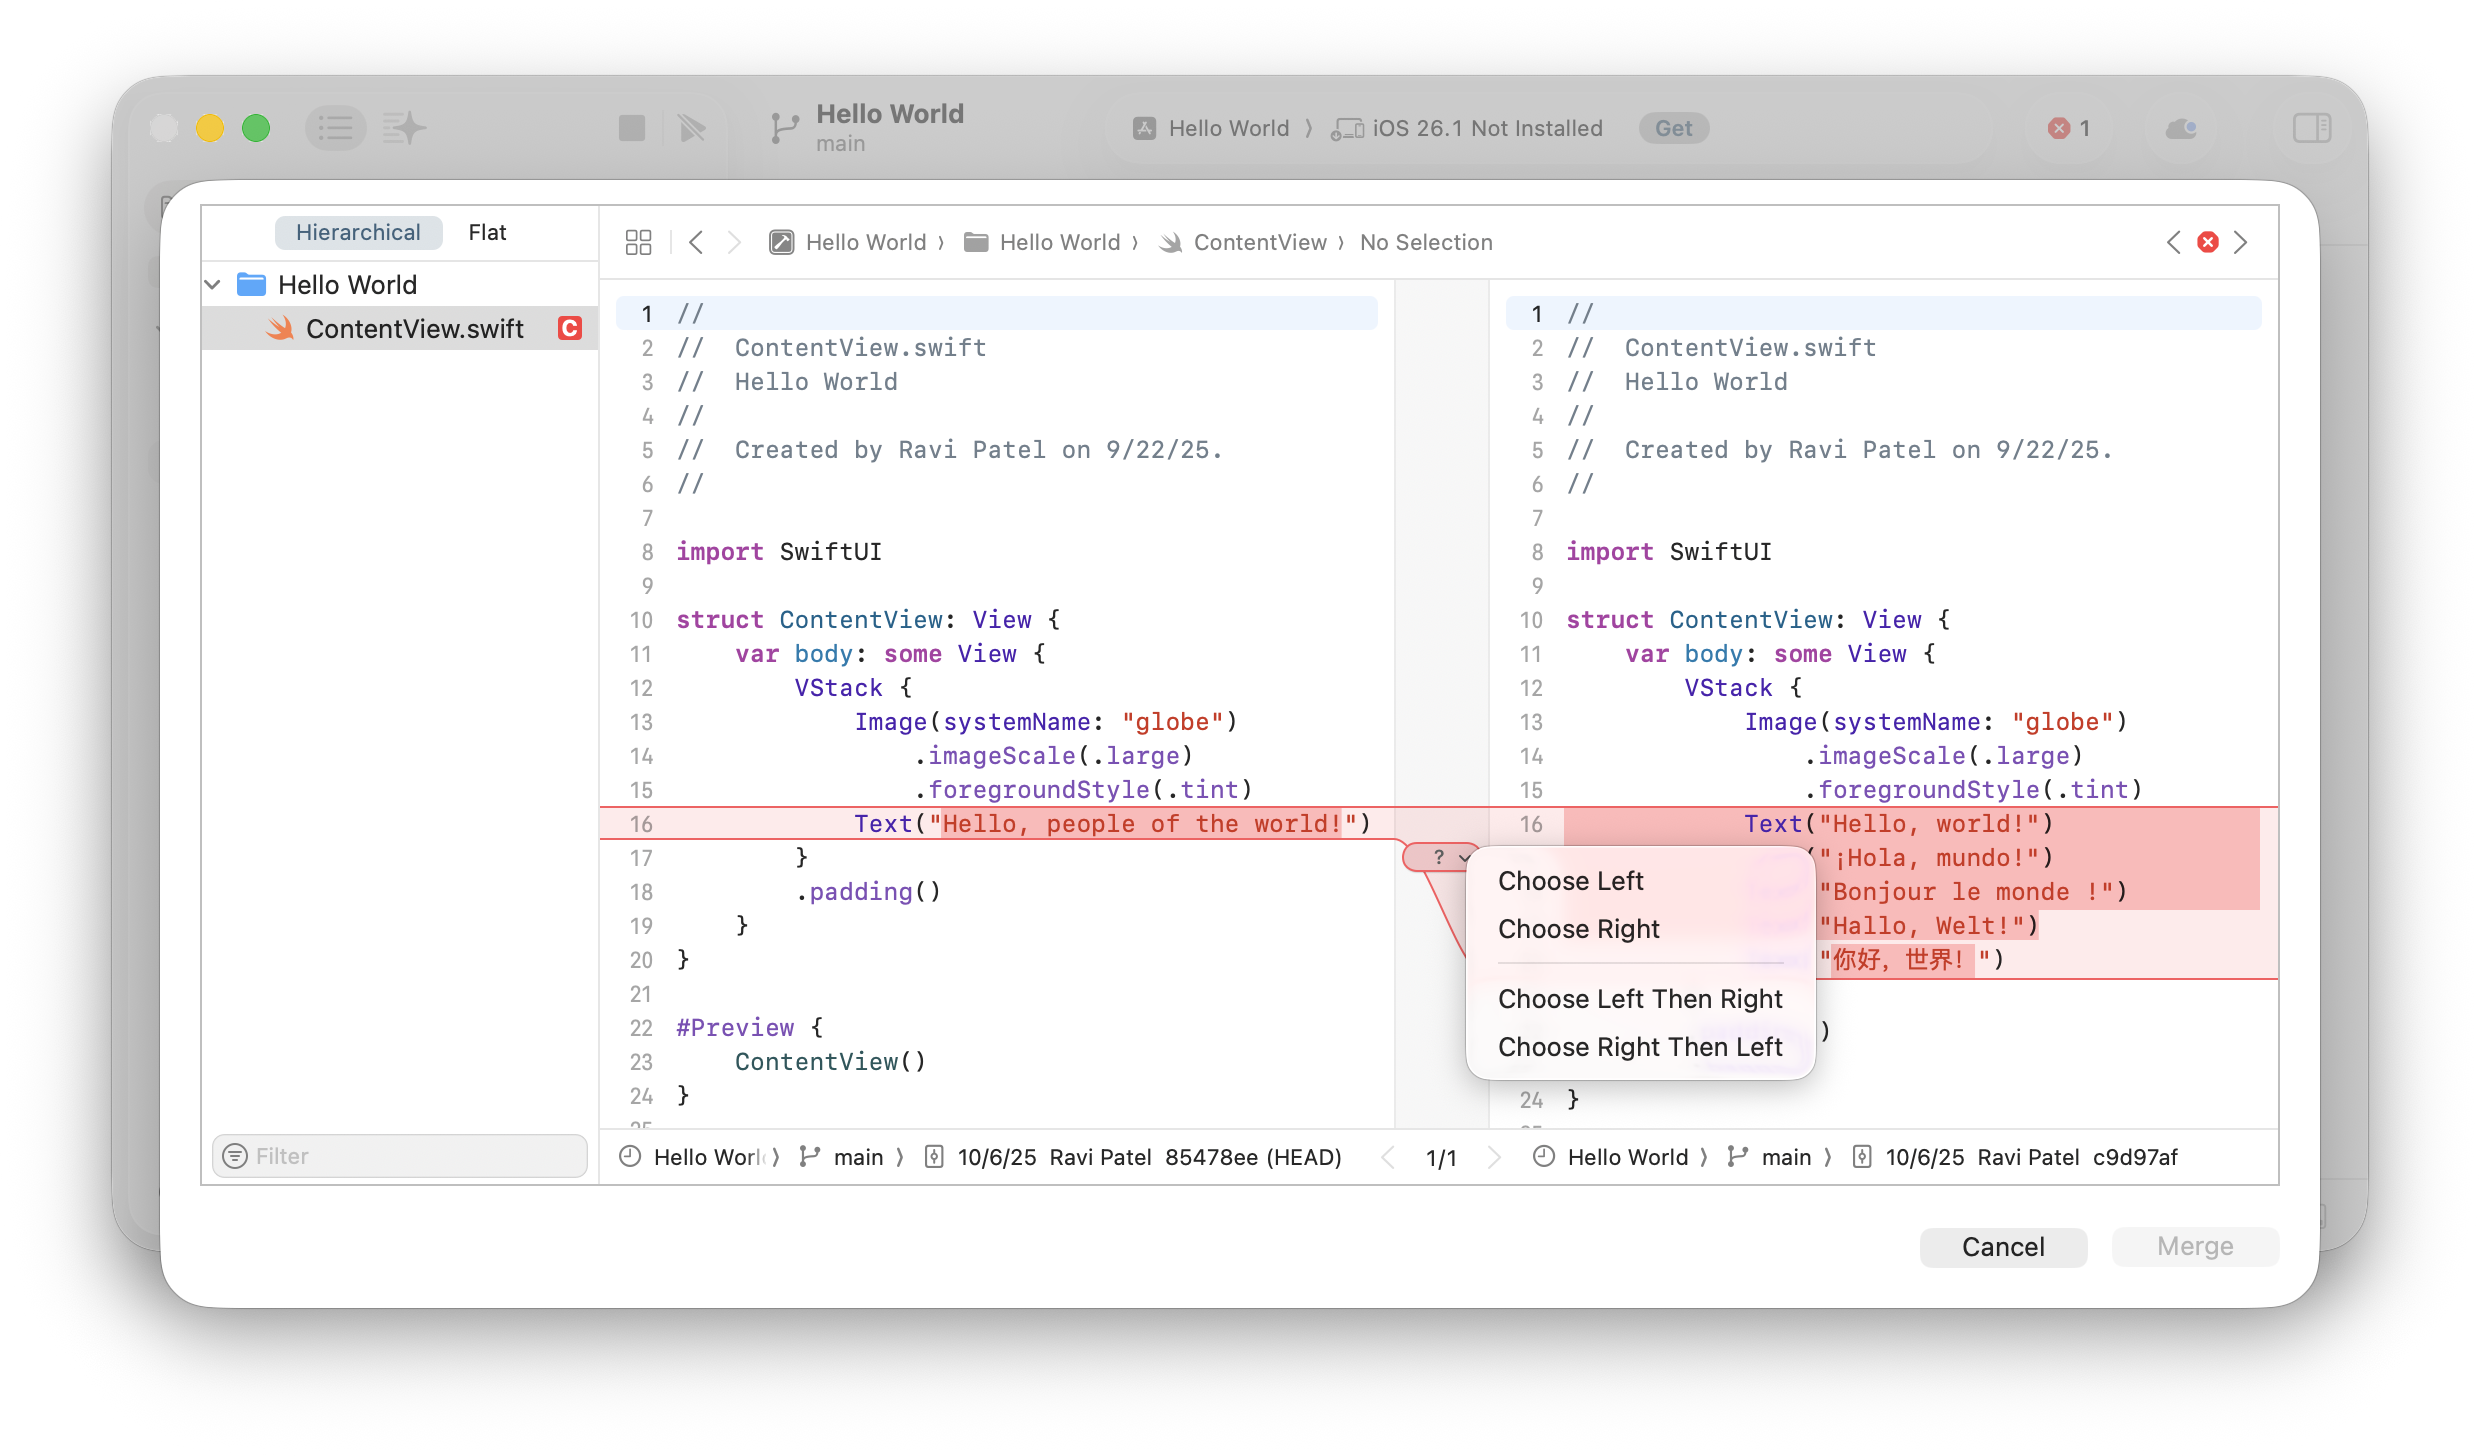Open No Selection jump bar segment
The height and width of the screenshot is (1456, 2480).
coord(1426,242)
